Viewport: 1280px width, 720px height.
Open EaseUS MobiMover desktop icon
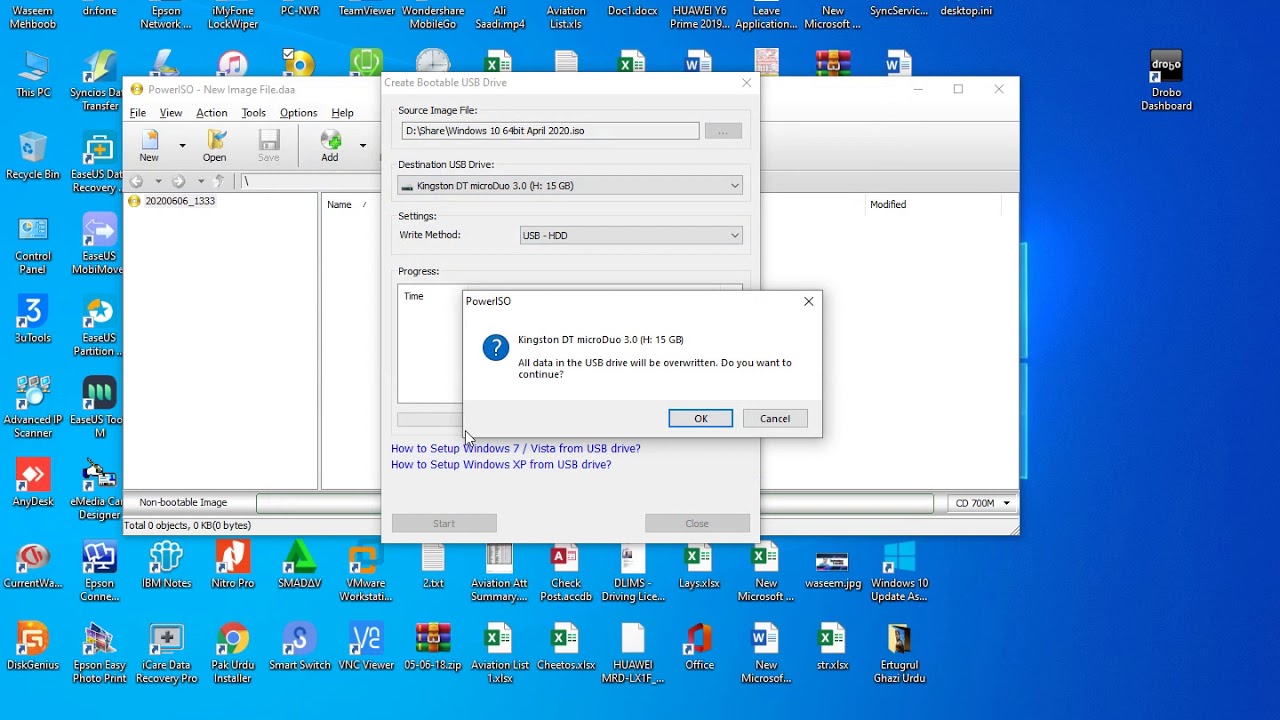99,245
